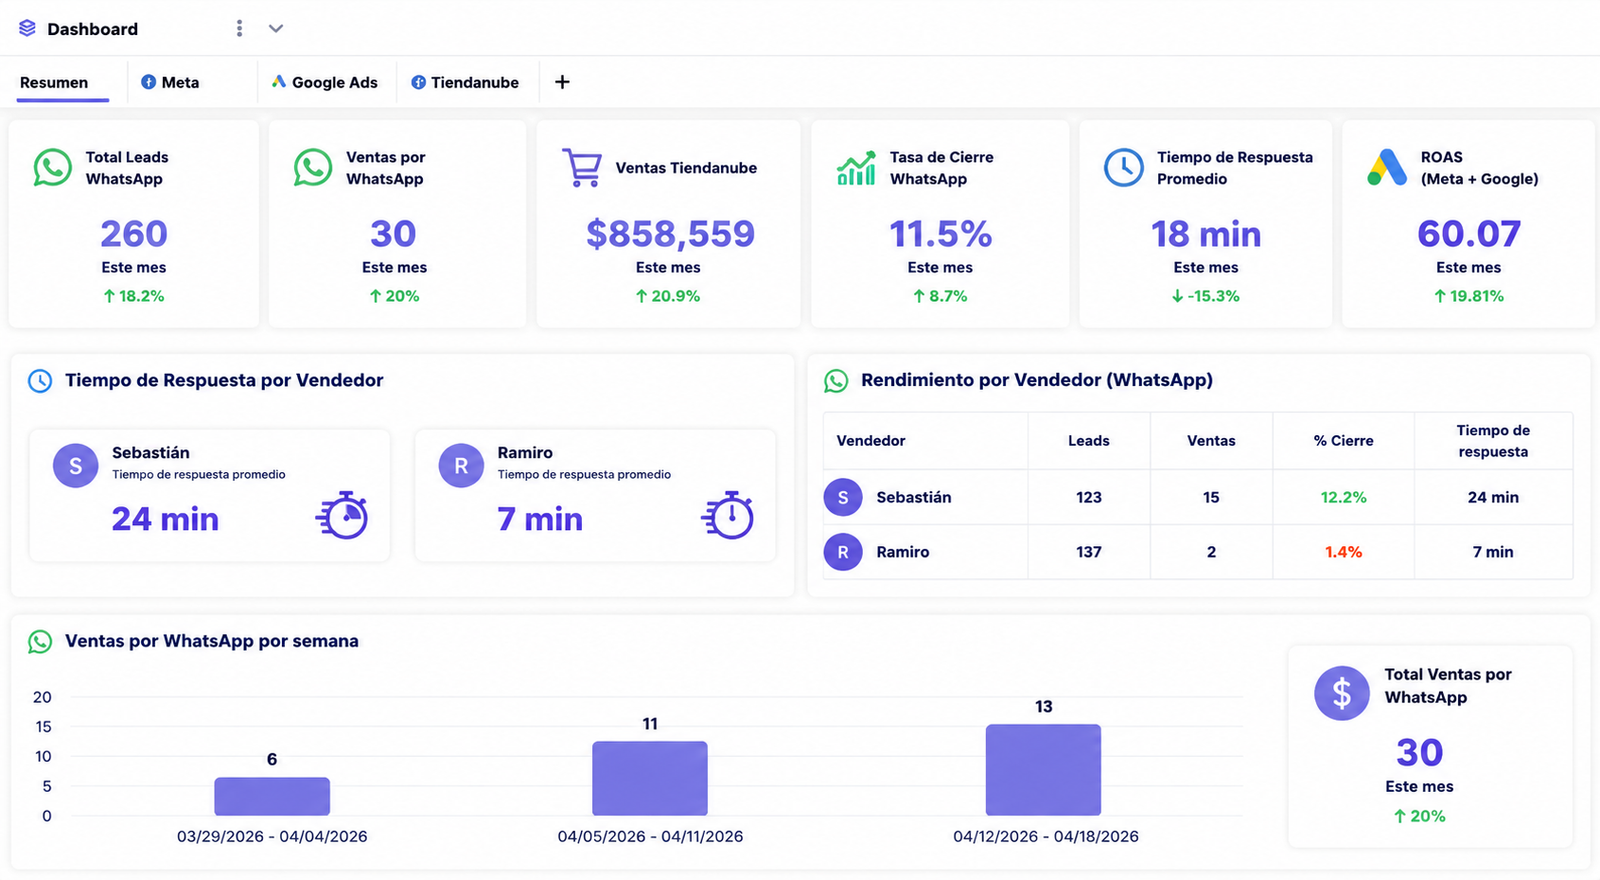Image resolution: width=1600 pixels, height=880 pixels.
Task: Click the S avatar in Sebastián table row
Action: click(843, 497)
